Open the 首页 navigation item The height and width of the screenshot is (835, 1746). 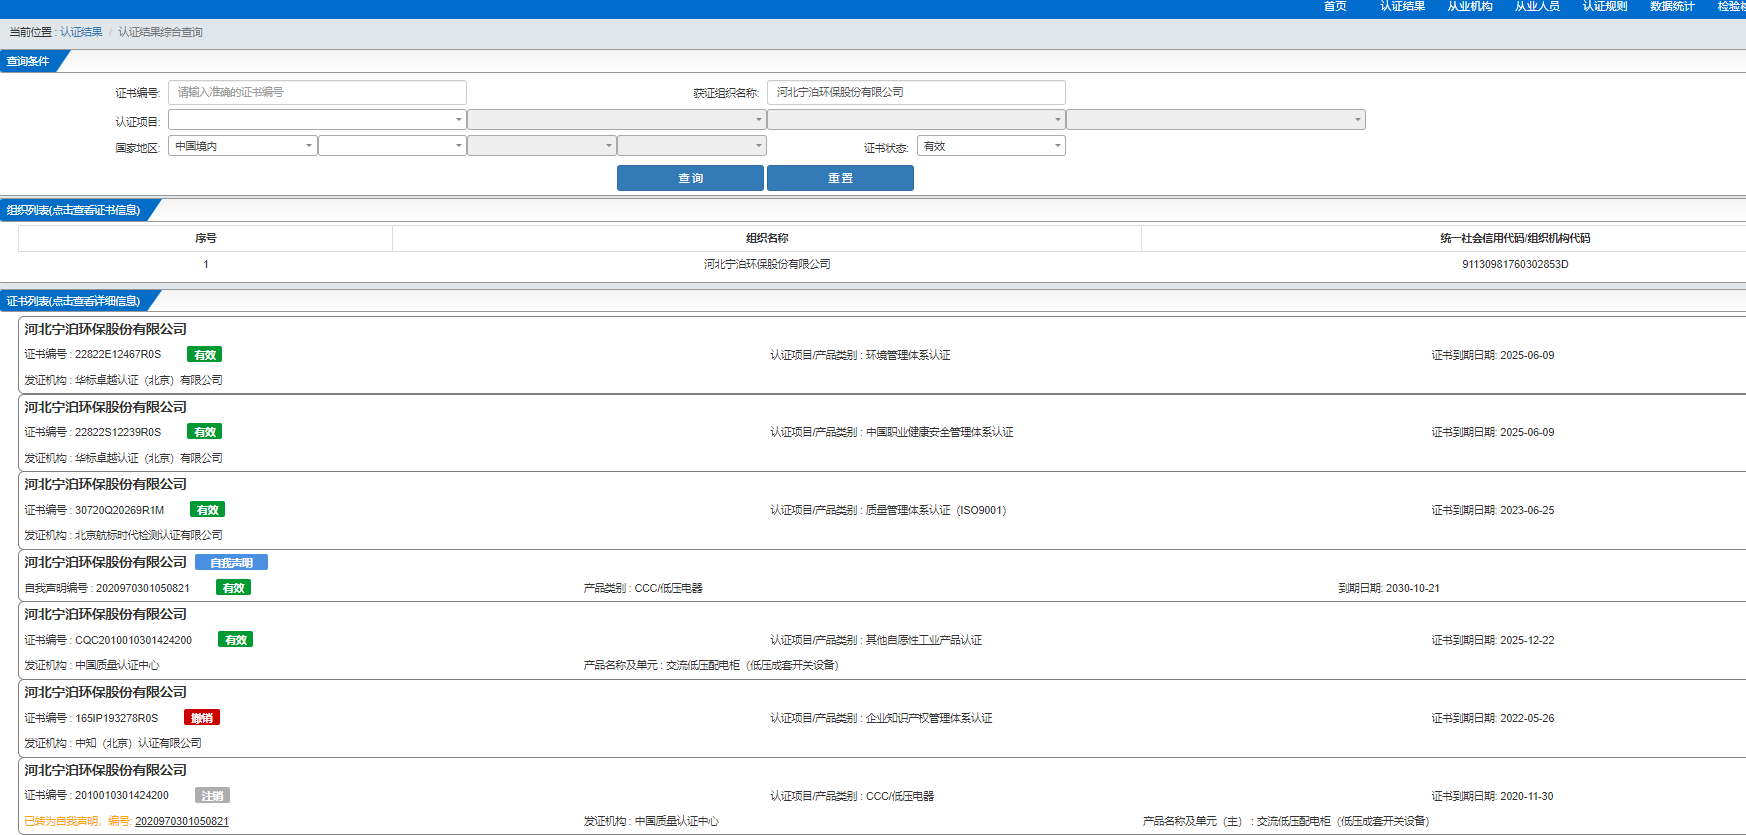tap(1335, 7)
